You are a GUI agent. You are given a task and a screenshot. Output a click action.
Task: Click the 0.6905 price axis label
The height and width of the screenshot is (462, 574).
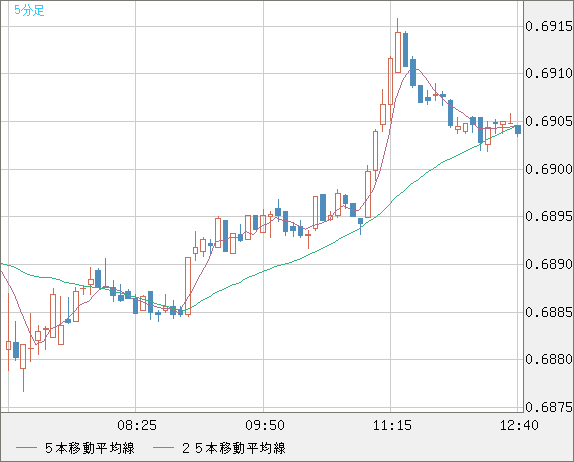click(549, 121)
